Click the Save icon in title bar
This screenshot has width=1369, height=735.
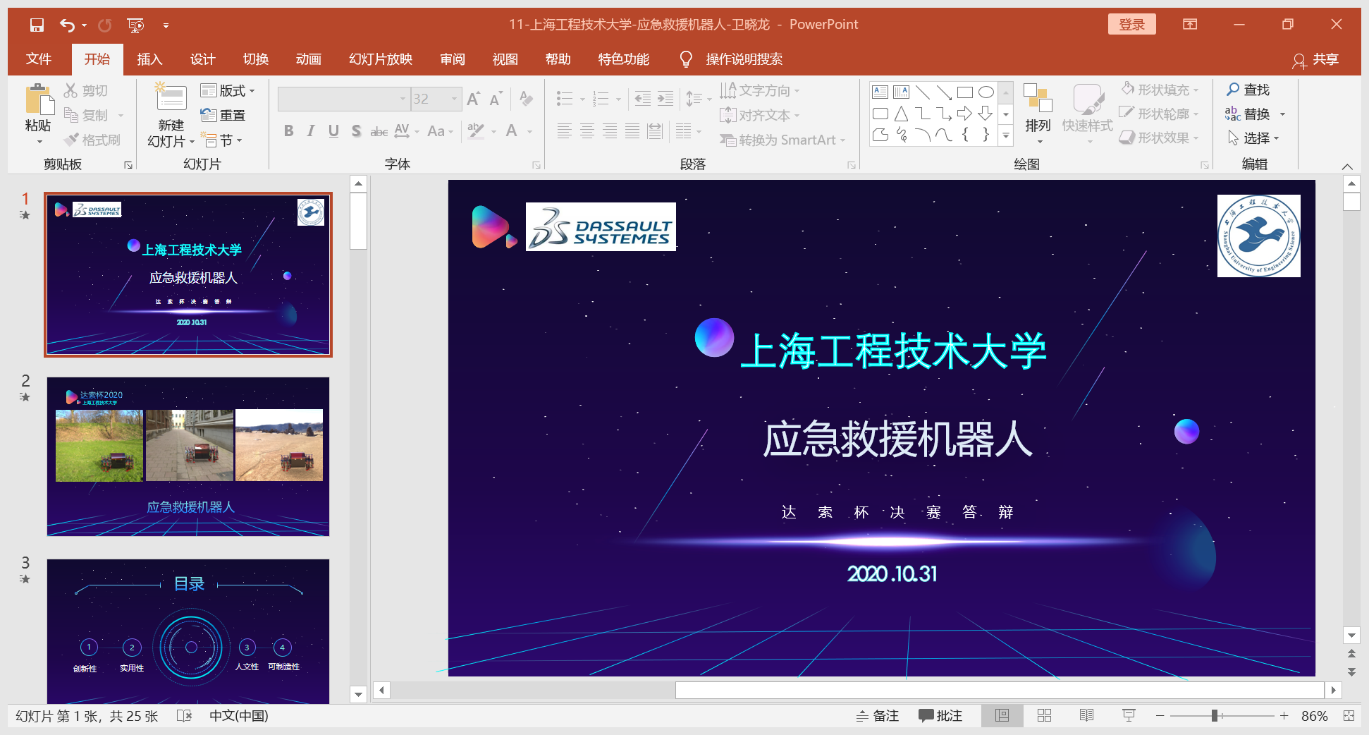click(37, 25)
